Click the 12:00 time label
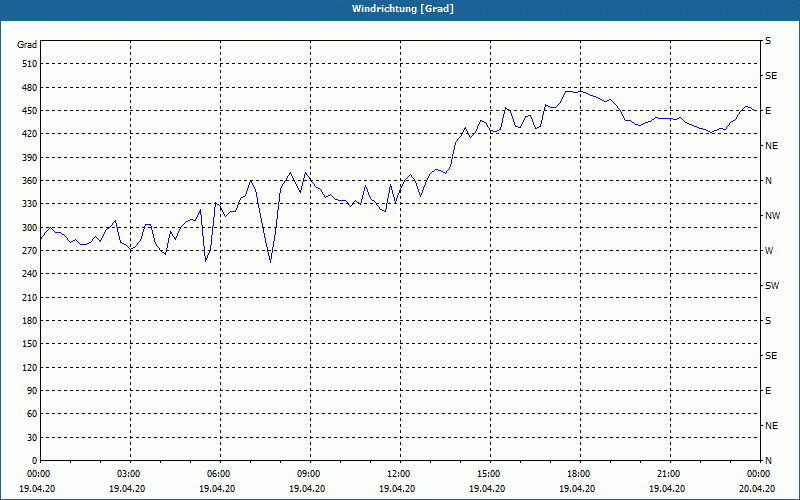 click(x=399, y=474)
